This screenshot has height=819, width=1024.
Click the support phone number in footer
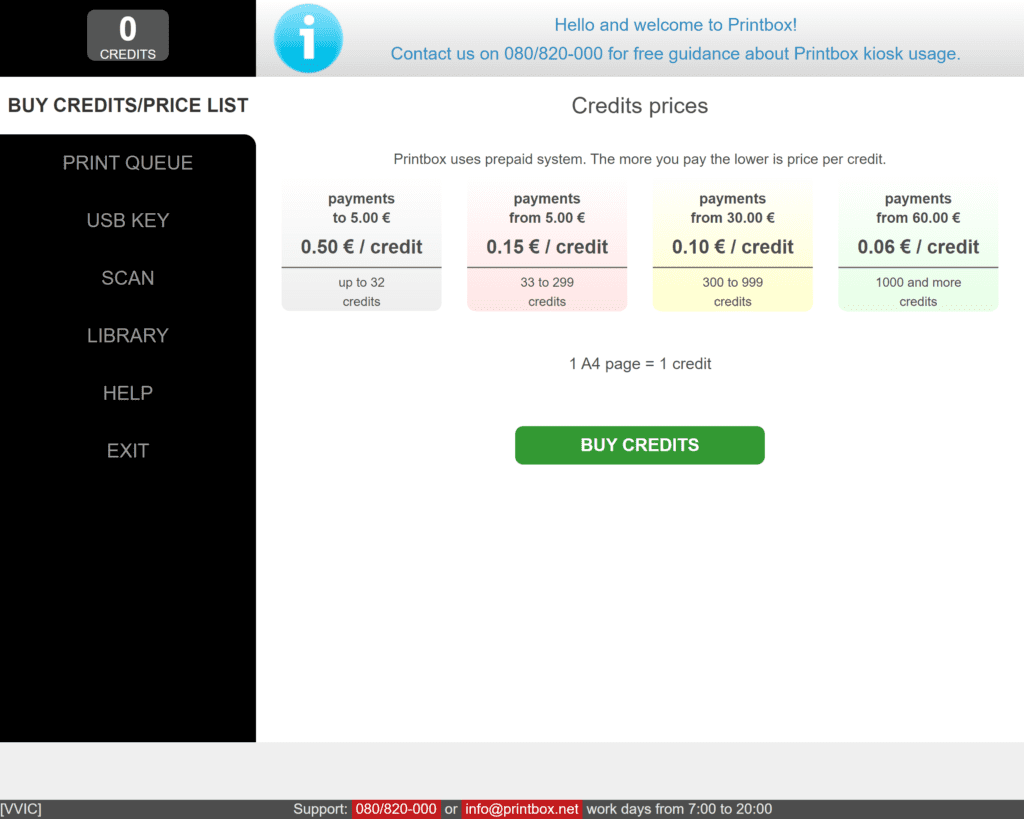coord(396,809)
